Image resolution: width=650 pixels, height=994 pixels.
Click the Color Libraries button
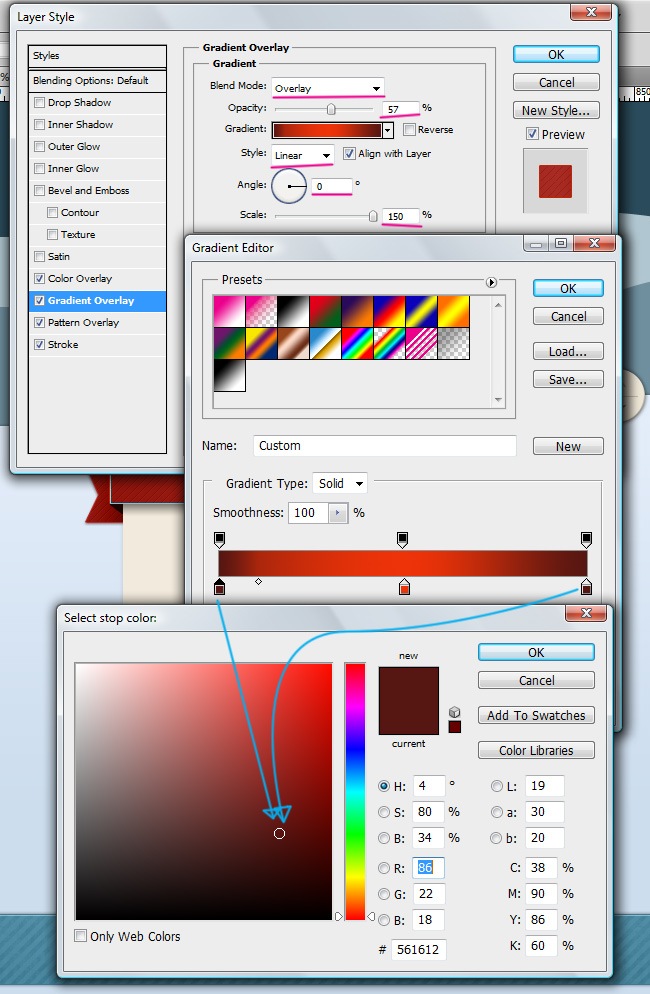click(x=536, y=750)
